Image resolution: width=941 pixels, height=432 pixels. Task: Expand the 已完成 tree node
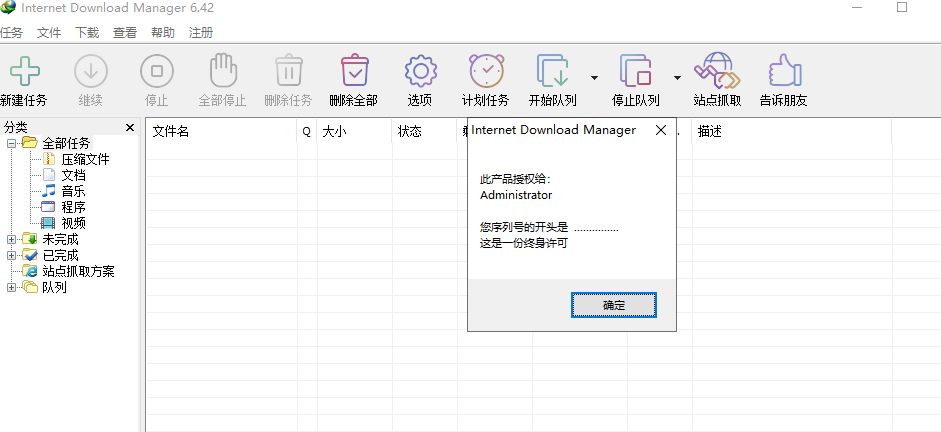[11, 256]
